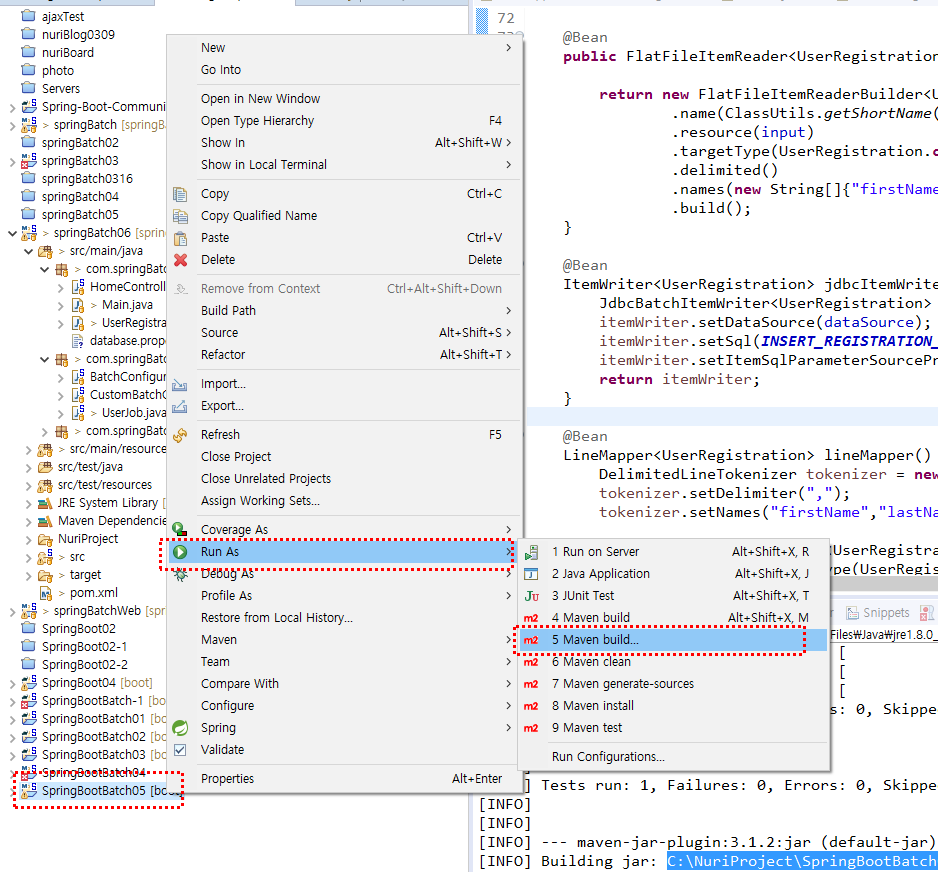Collapse the springBatch06 project tree
The width and height of the screenshot is (938, 872).
12,233
